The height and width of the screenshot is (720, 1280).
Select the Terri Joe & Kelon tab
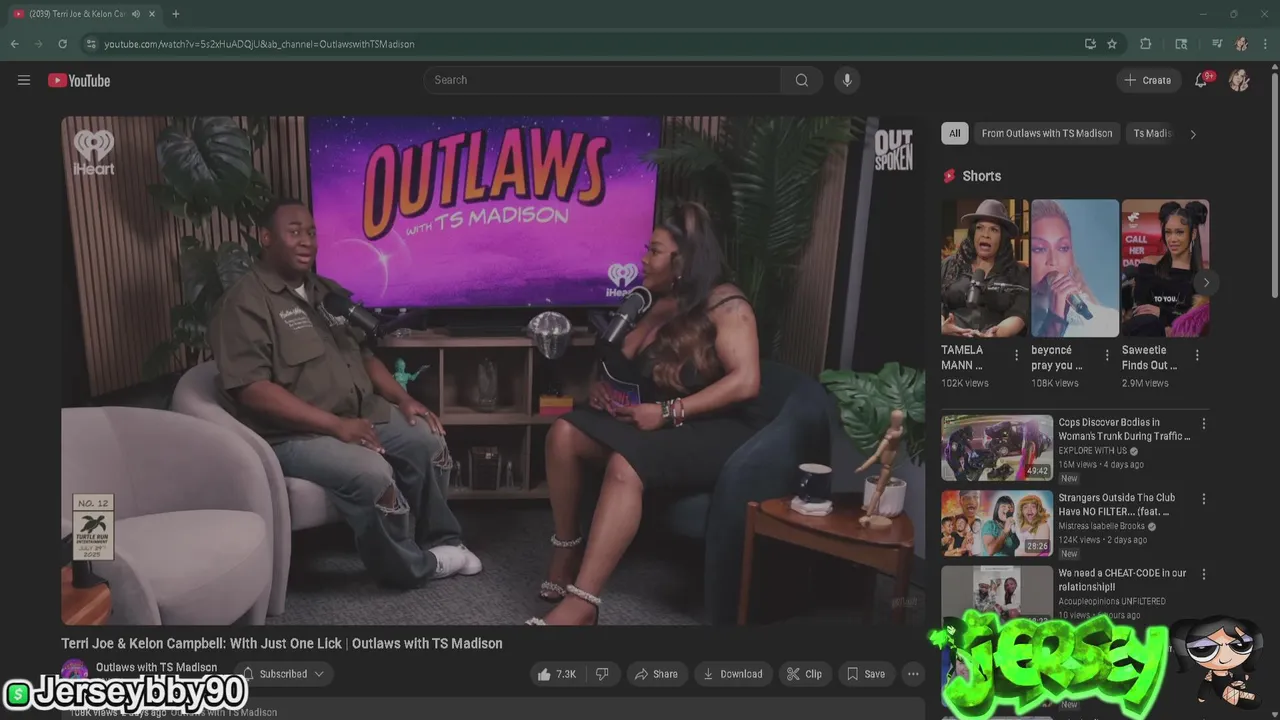coord(77,14)
